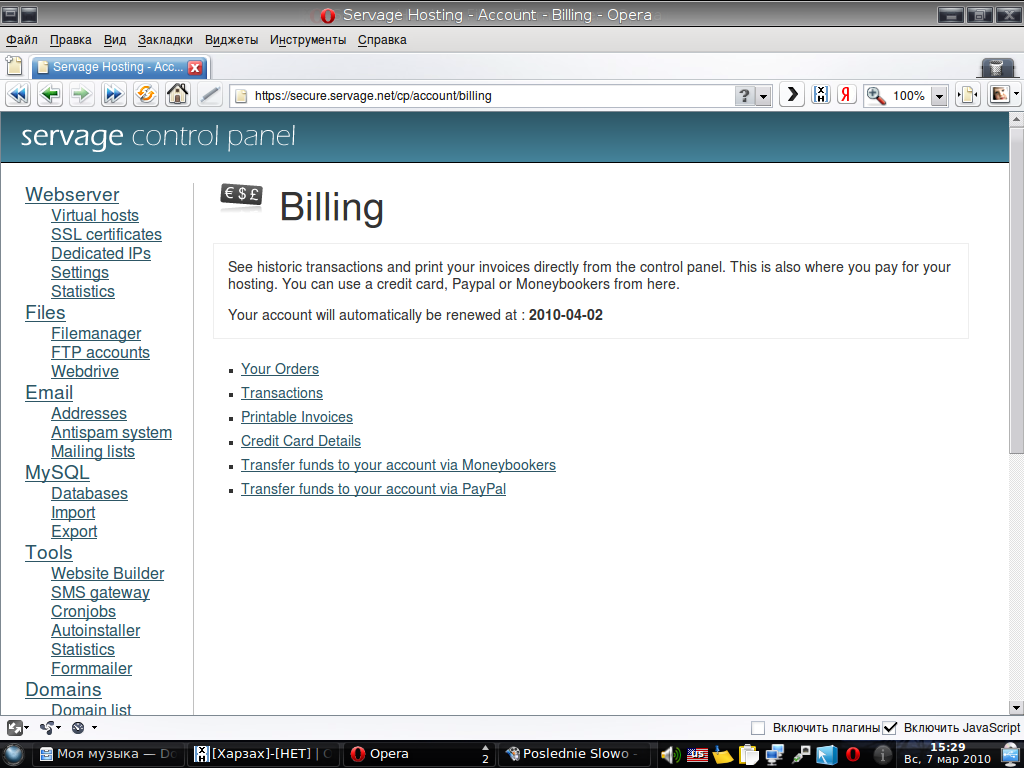1024x768 pixels.
Task: Click the Fast Forward navigation button
Action: tap(113, 95)
